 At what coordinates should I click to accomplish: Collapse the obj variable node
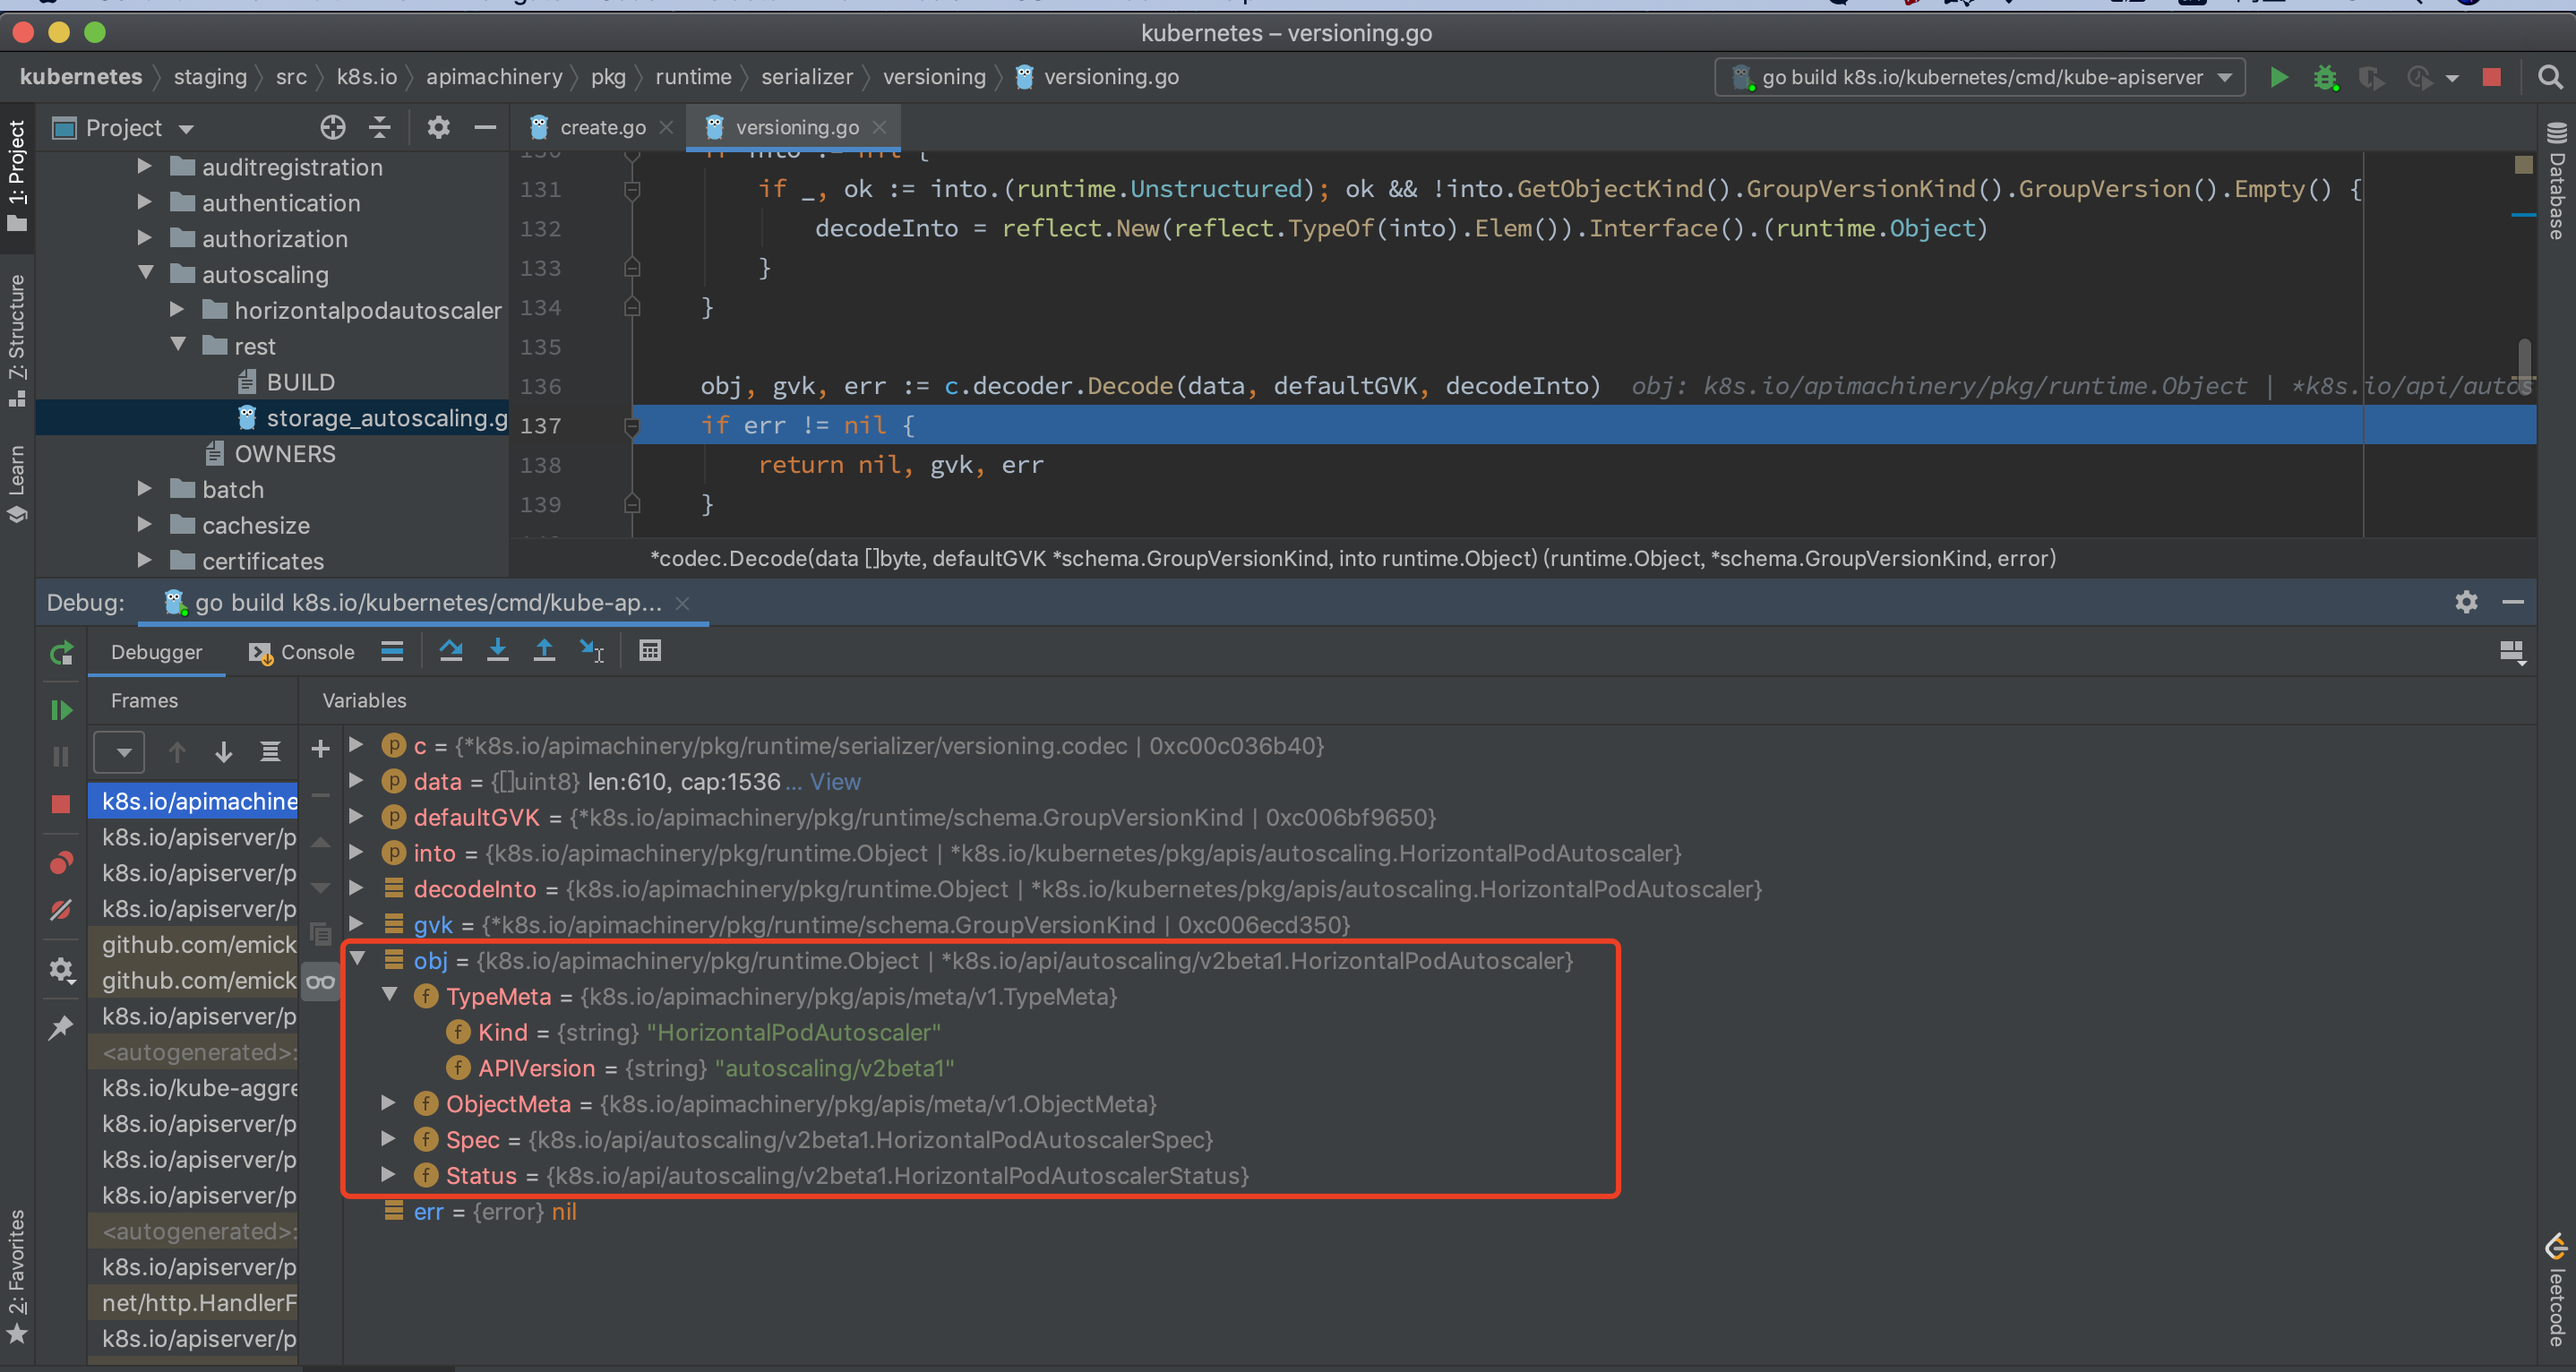pyautogui.click(x=357, y=959)
